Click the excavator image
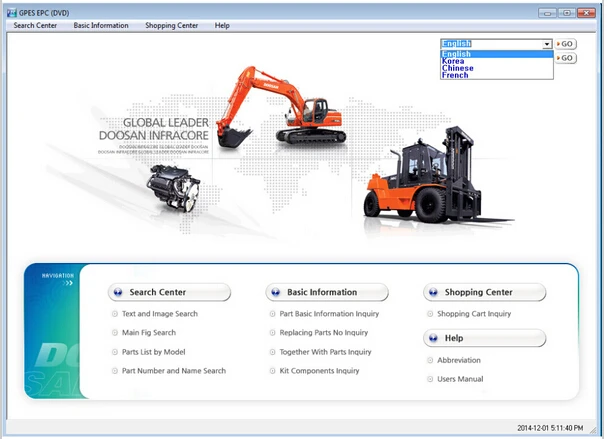The height and width of the screenshot is (439, 607). pos(279,107)
